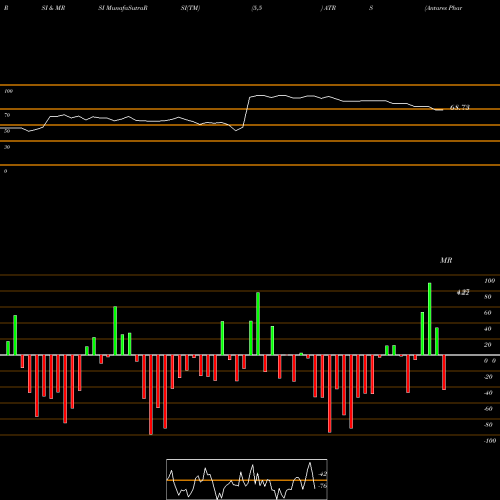Image resolution: width=500 pixels, height=500 pixels.
Task: Click the -20 label on MR axis
Action: click(488, 377)
